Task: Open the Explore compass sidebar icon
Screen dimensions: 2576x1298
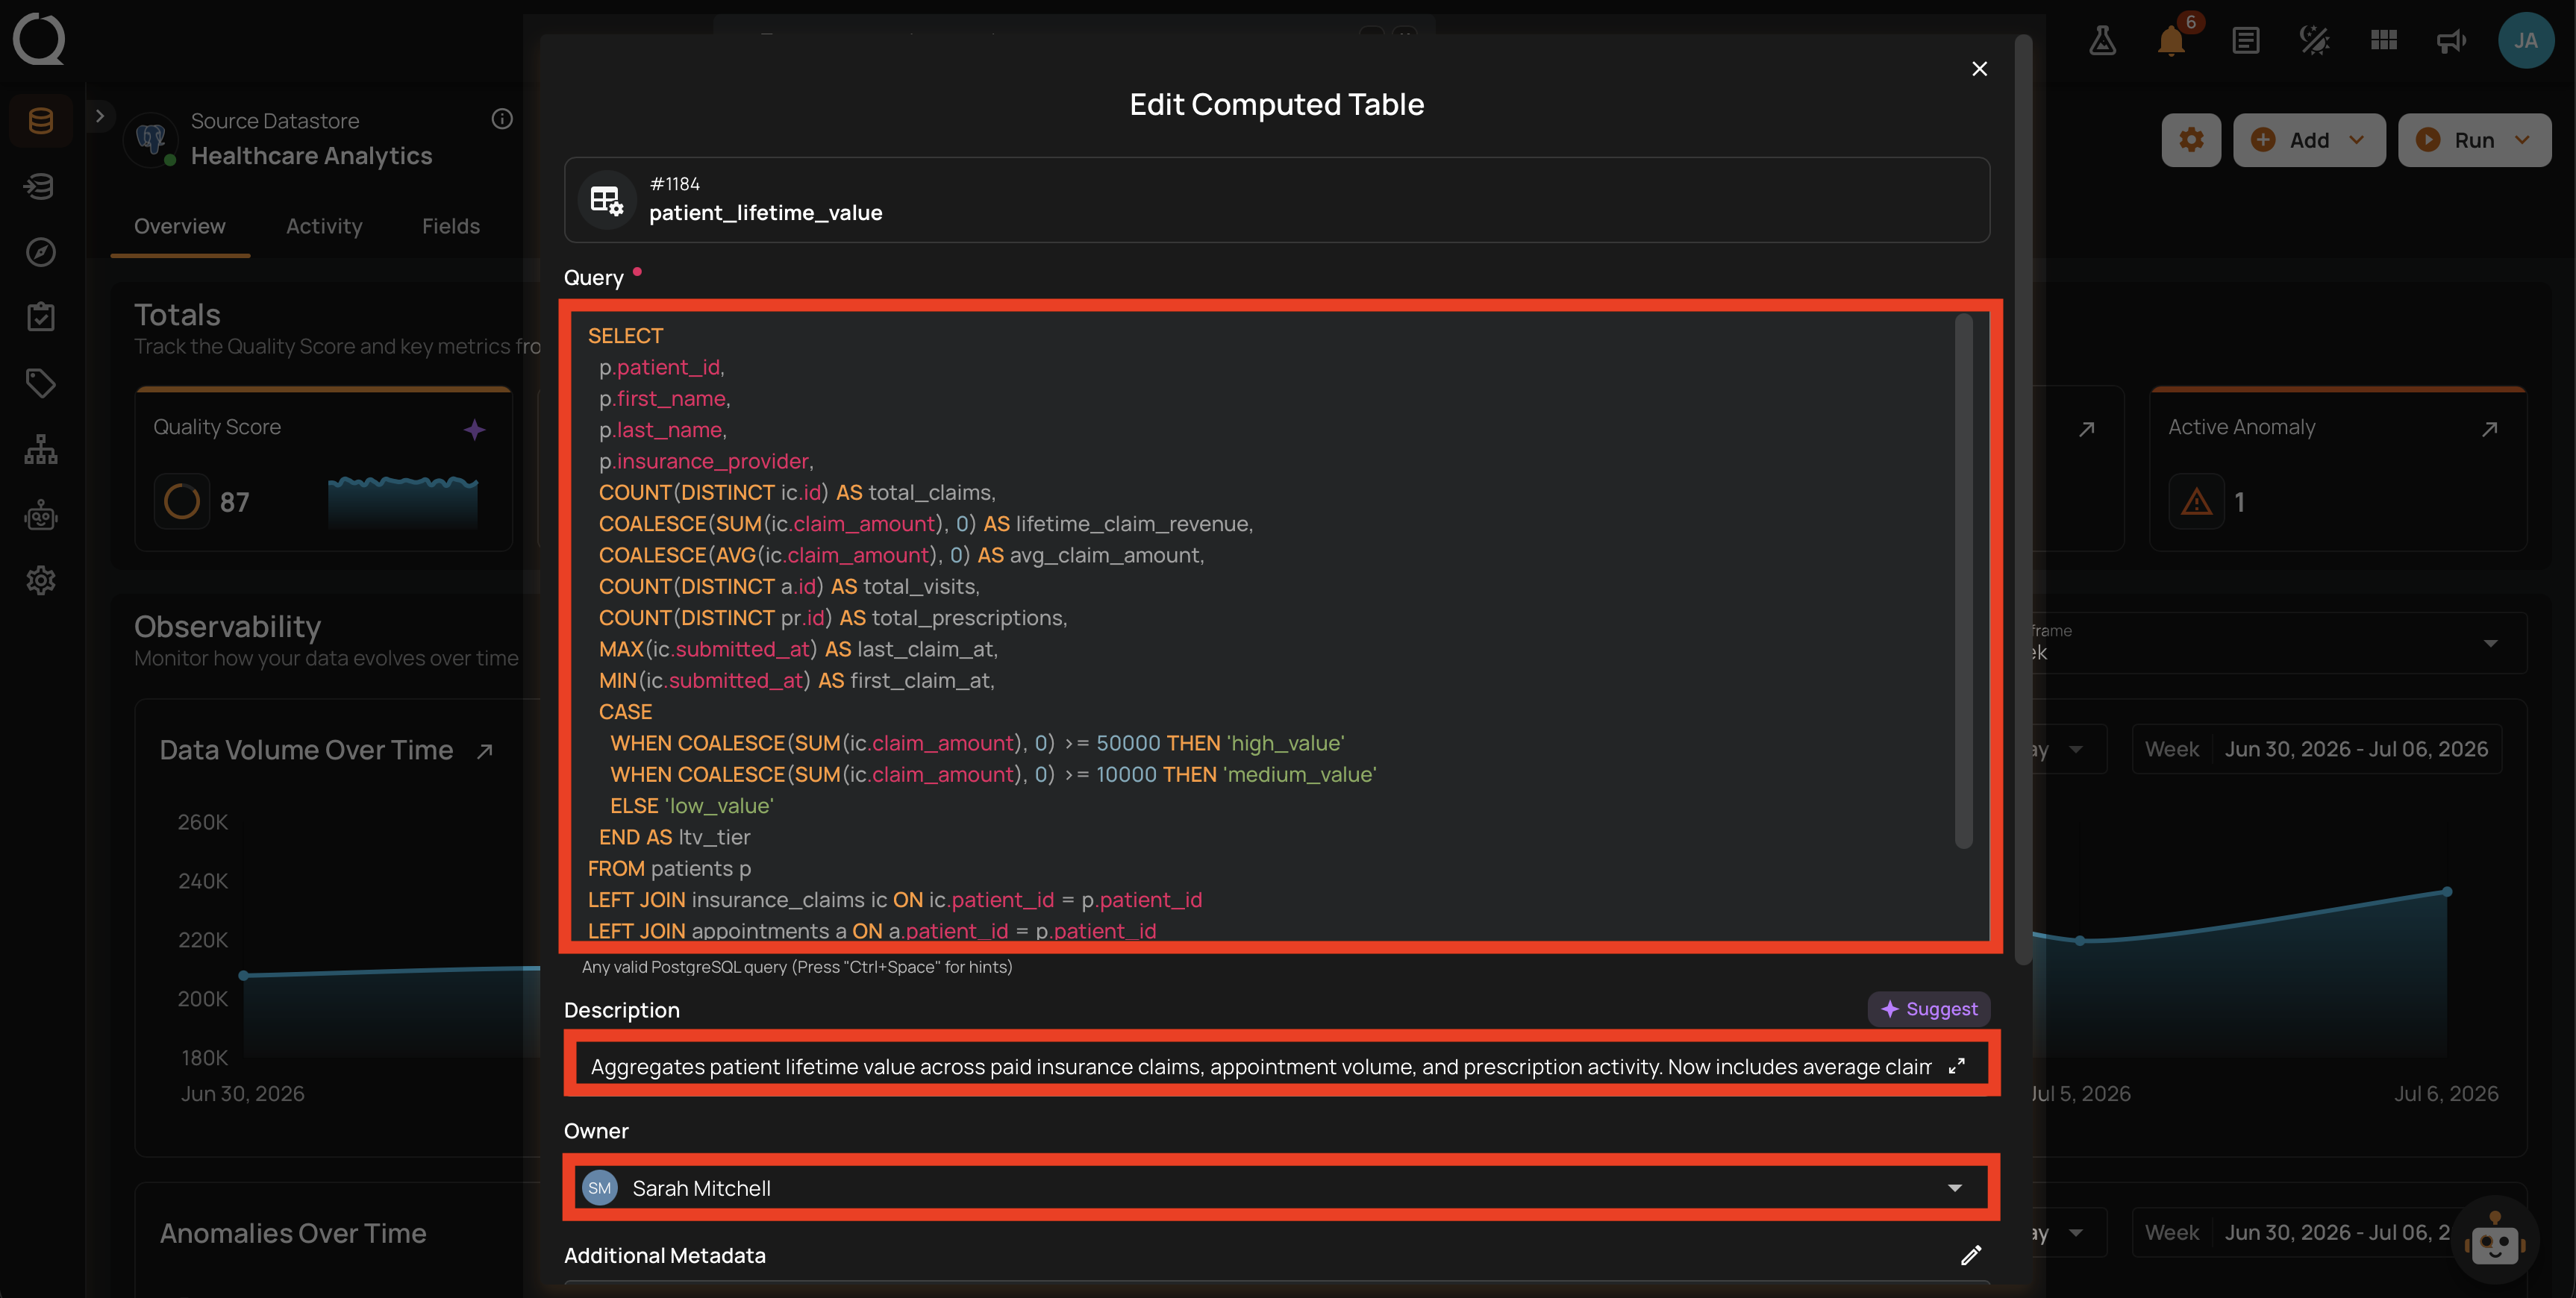Action: [40, 252]
